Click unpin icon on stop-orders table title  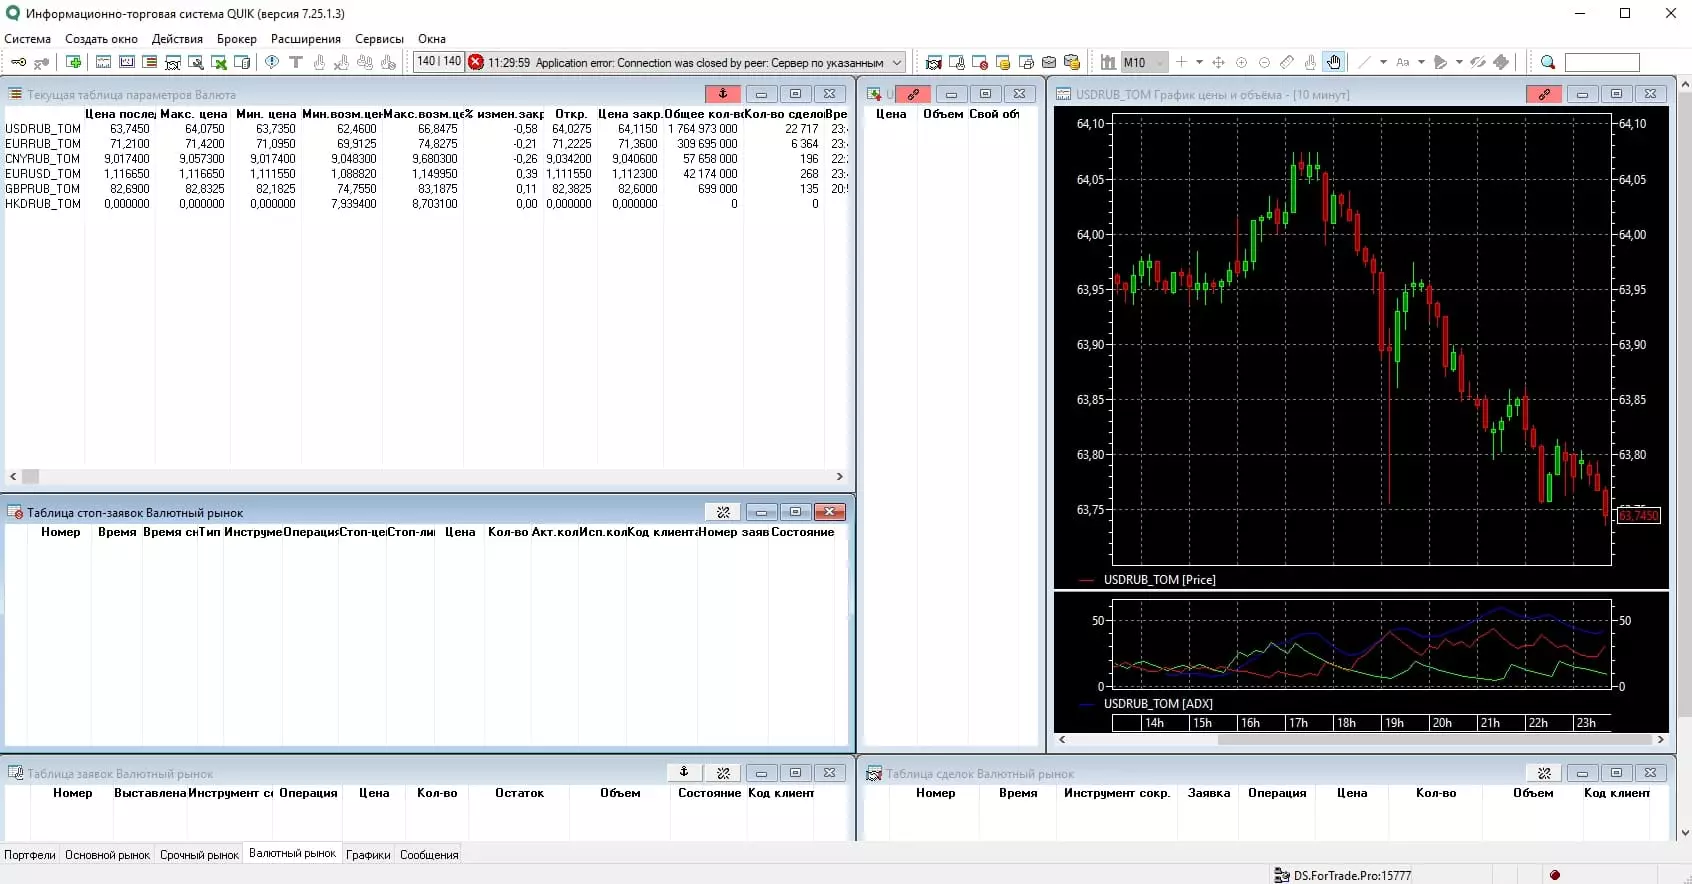point(723,512)
